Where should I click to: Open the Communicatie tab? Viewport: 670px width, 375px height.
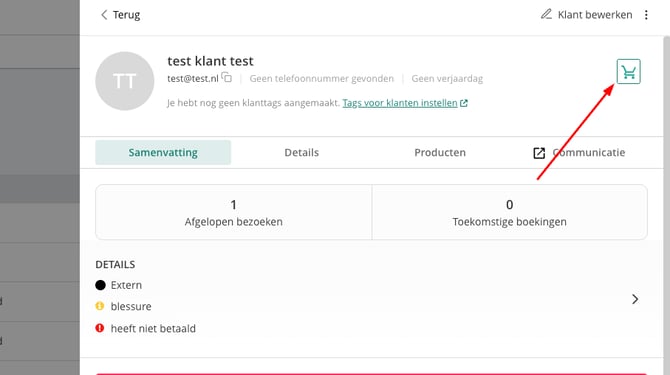pyautogui.click(x=579, y=152)
